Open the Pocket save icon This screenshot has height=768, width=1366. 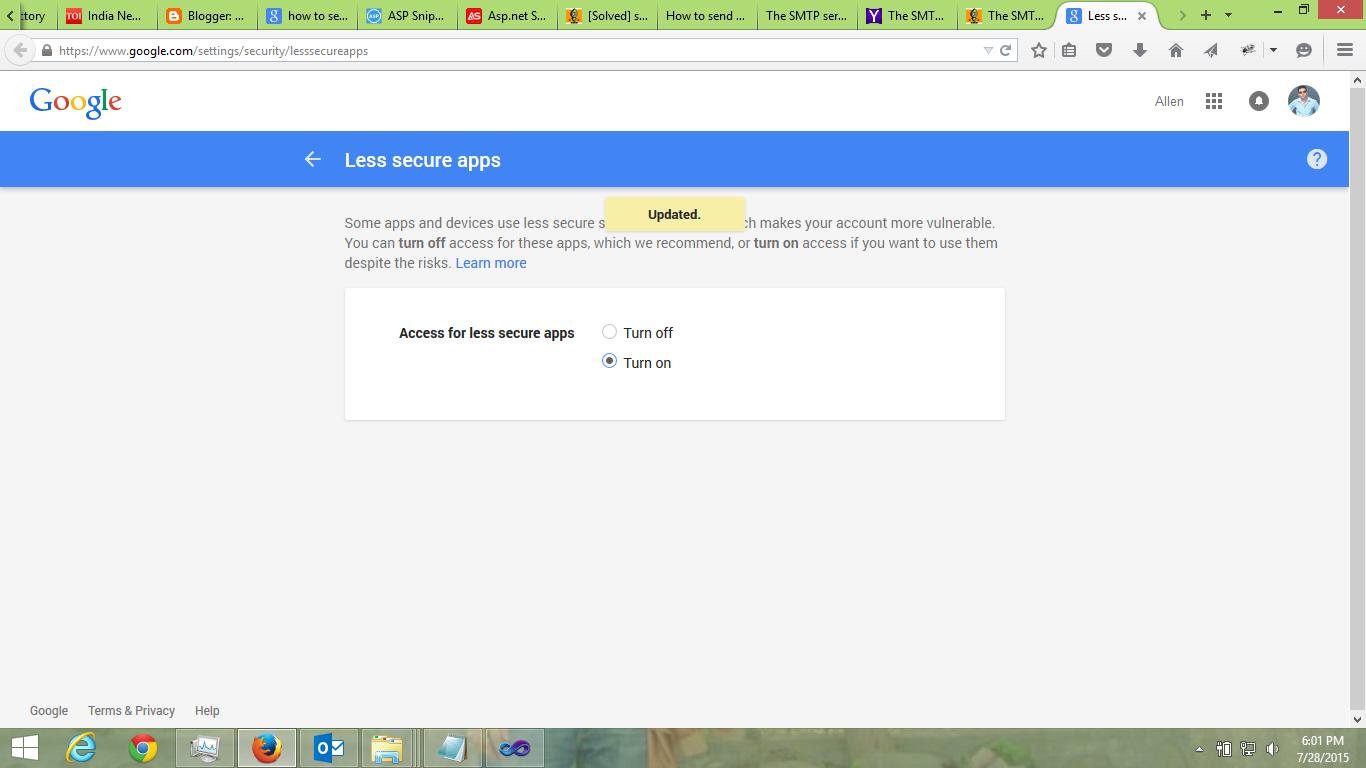(x=1104, y=48)
